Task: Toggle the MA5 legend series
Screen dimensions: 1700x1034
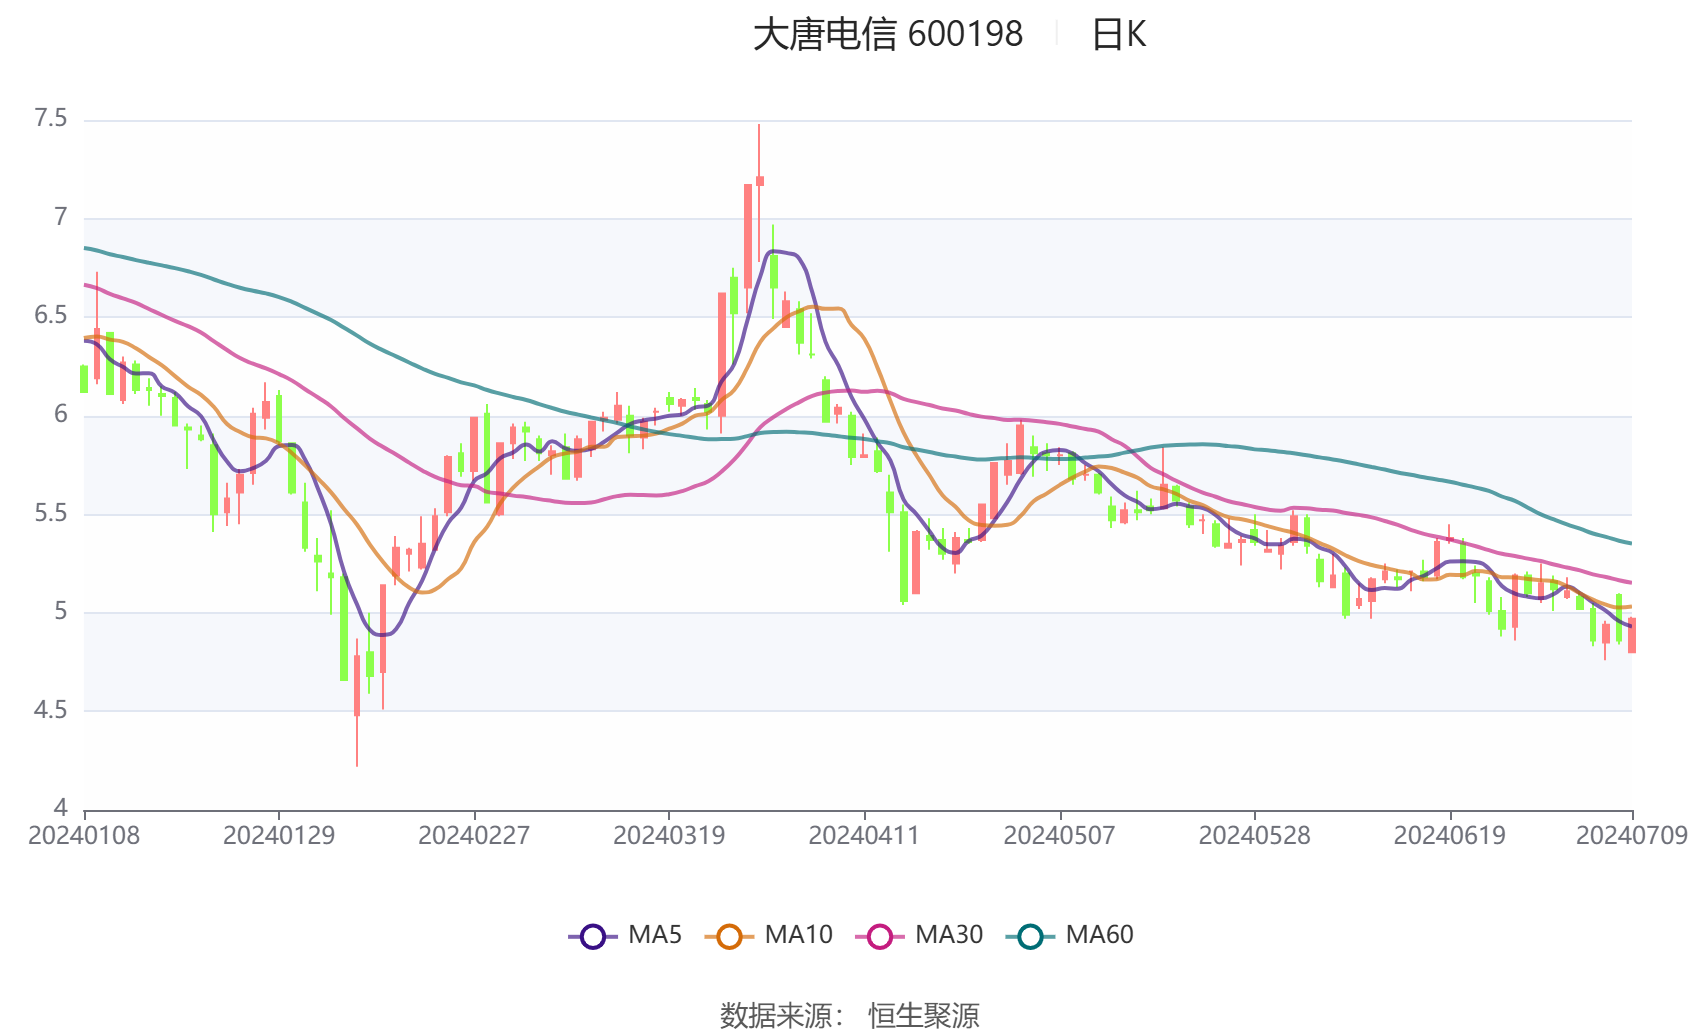Action: (x=625, y=935)
